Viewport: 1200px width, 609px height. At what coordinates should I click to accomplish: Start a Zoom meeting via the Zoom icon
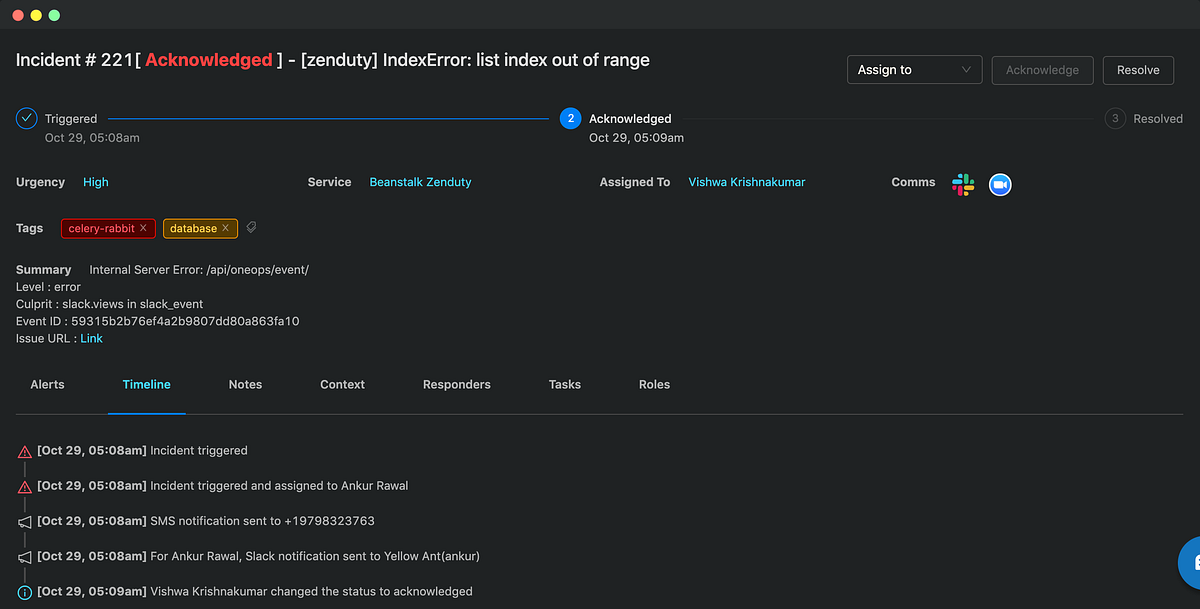[x=999, y=184]
